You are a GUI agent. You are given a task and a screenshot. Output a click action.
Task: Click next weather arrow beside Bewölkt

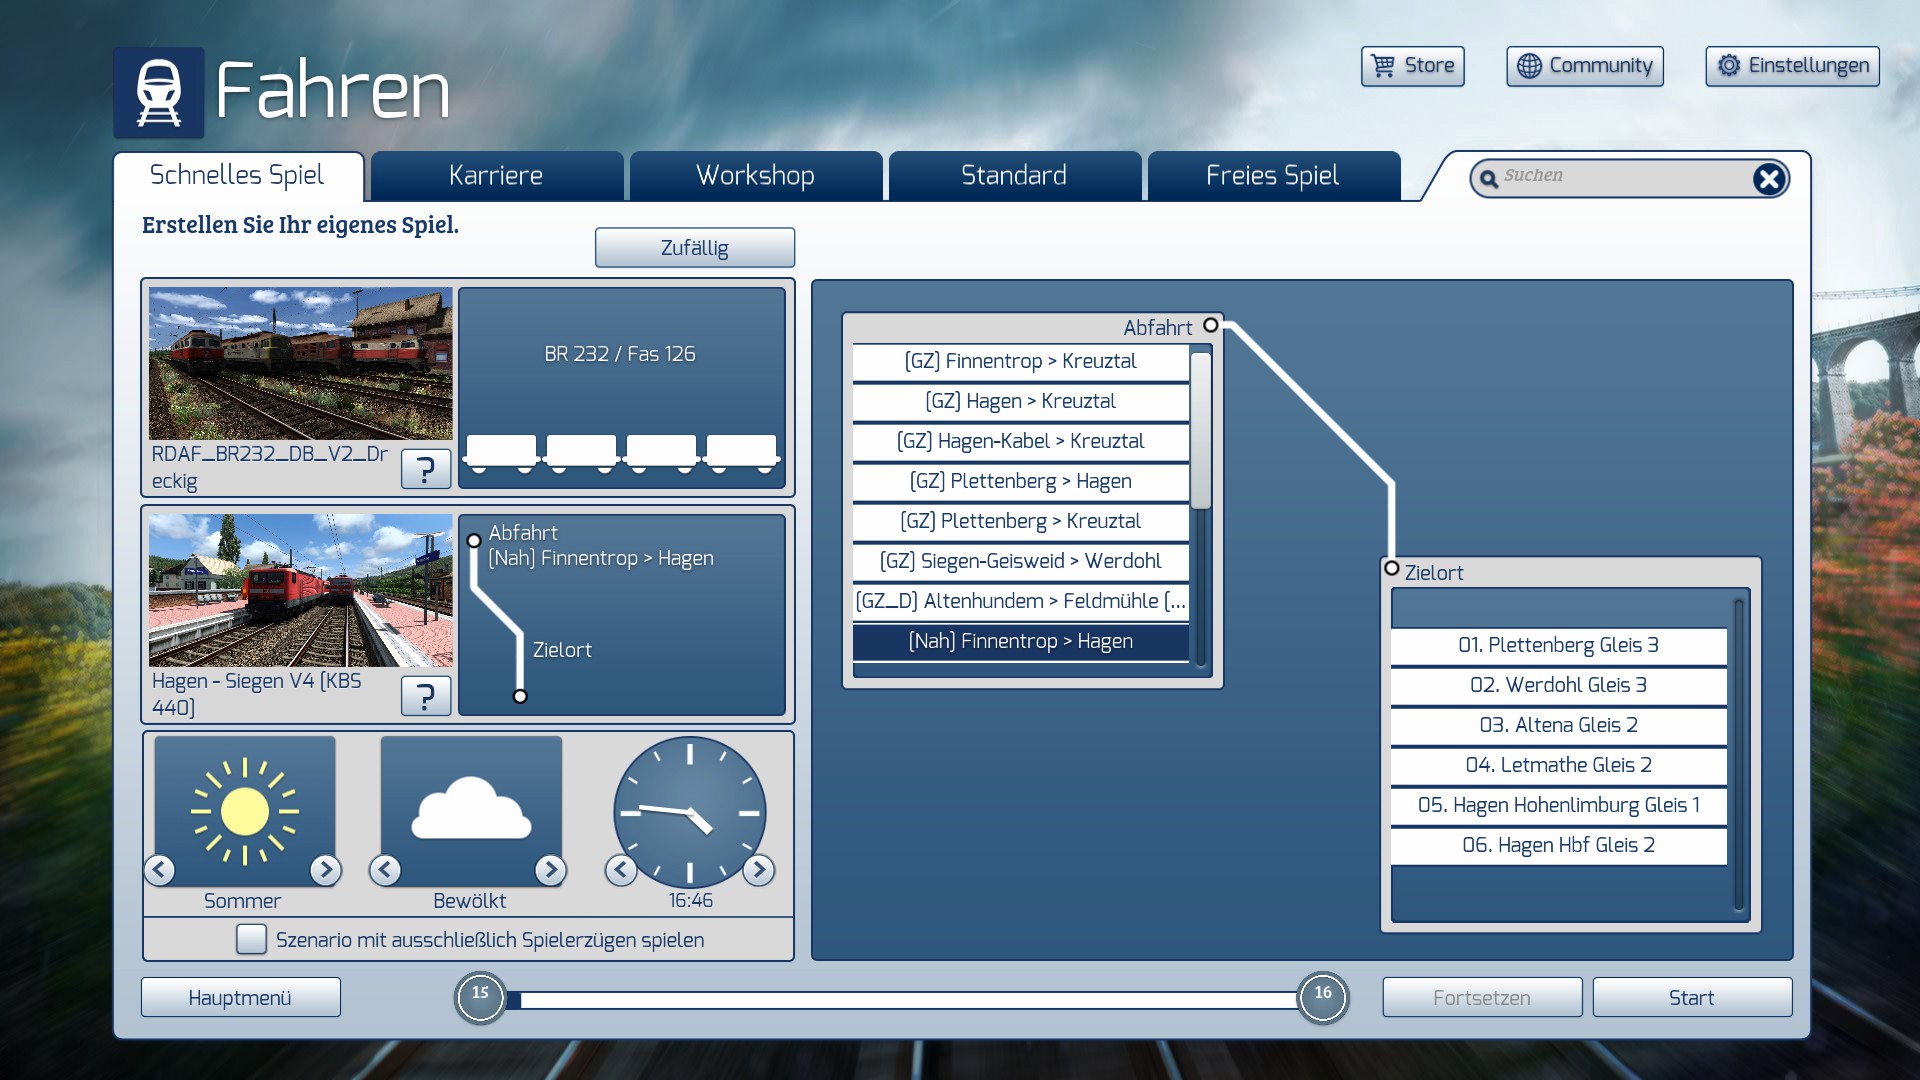pos(550,870)
